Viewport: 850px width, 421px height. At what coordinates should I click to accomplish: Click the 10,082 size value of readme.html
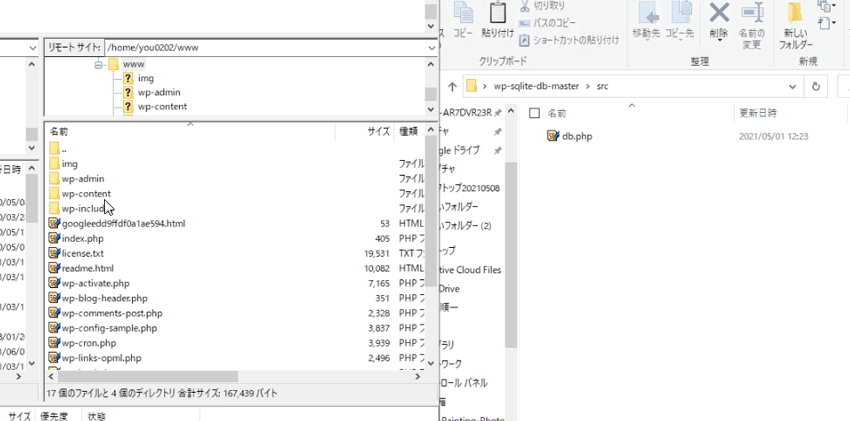[377, 268]
